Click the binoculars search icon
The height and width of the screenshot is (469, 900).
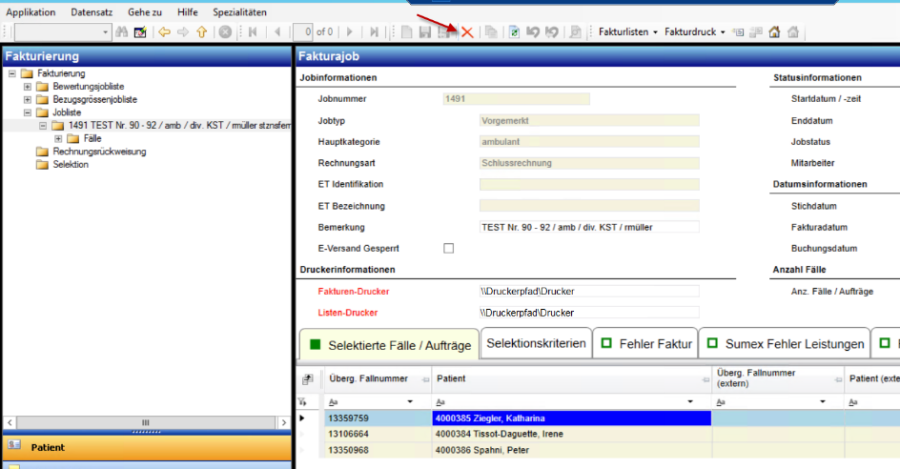[x=121, y=33]
